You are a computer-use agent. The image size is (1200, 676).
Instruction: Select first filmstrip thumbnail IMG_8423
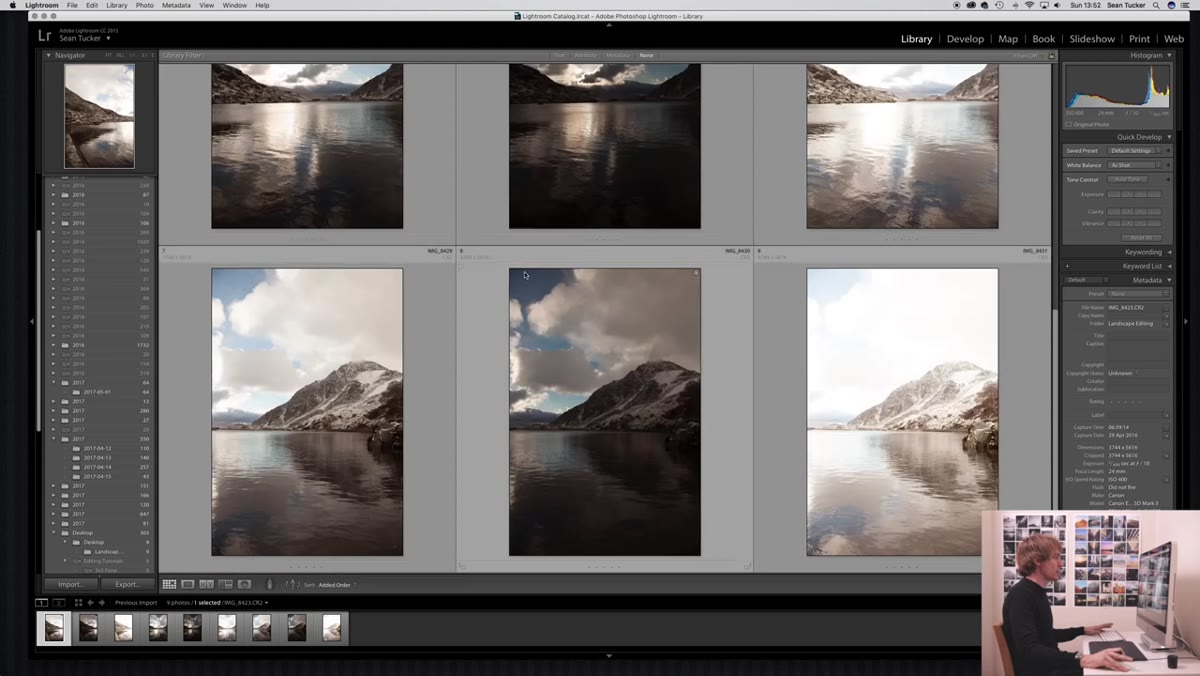(54, 627)
